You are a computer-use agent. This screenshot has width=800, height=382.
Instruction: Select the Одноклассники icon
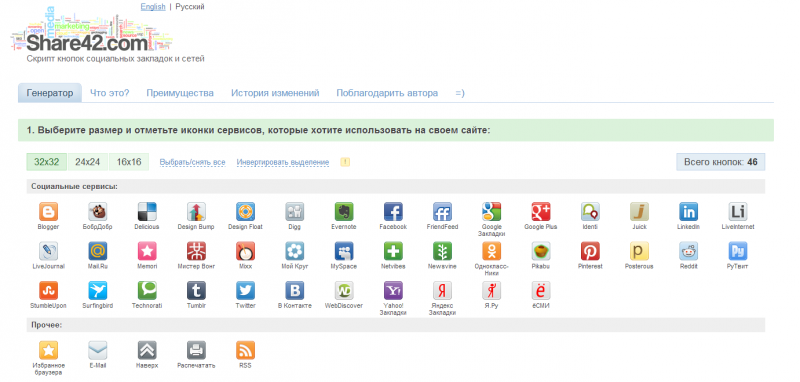[x=491, y=251]
